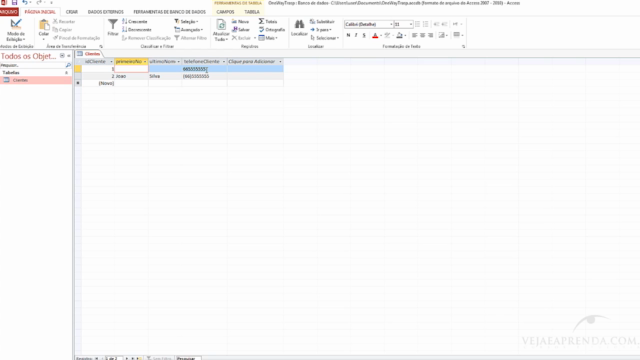Click the Undo arrow in the title bar
Screen dimensions: 640x360
point(24,2)
